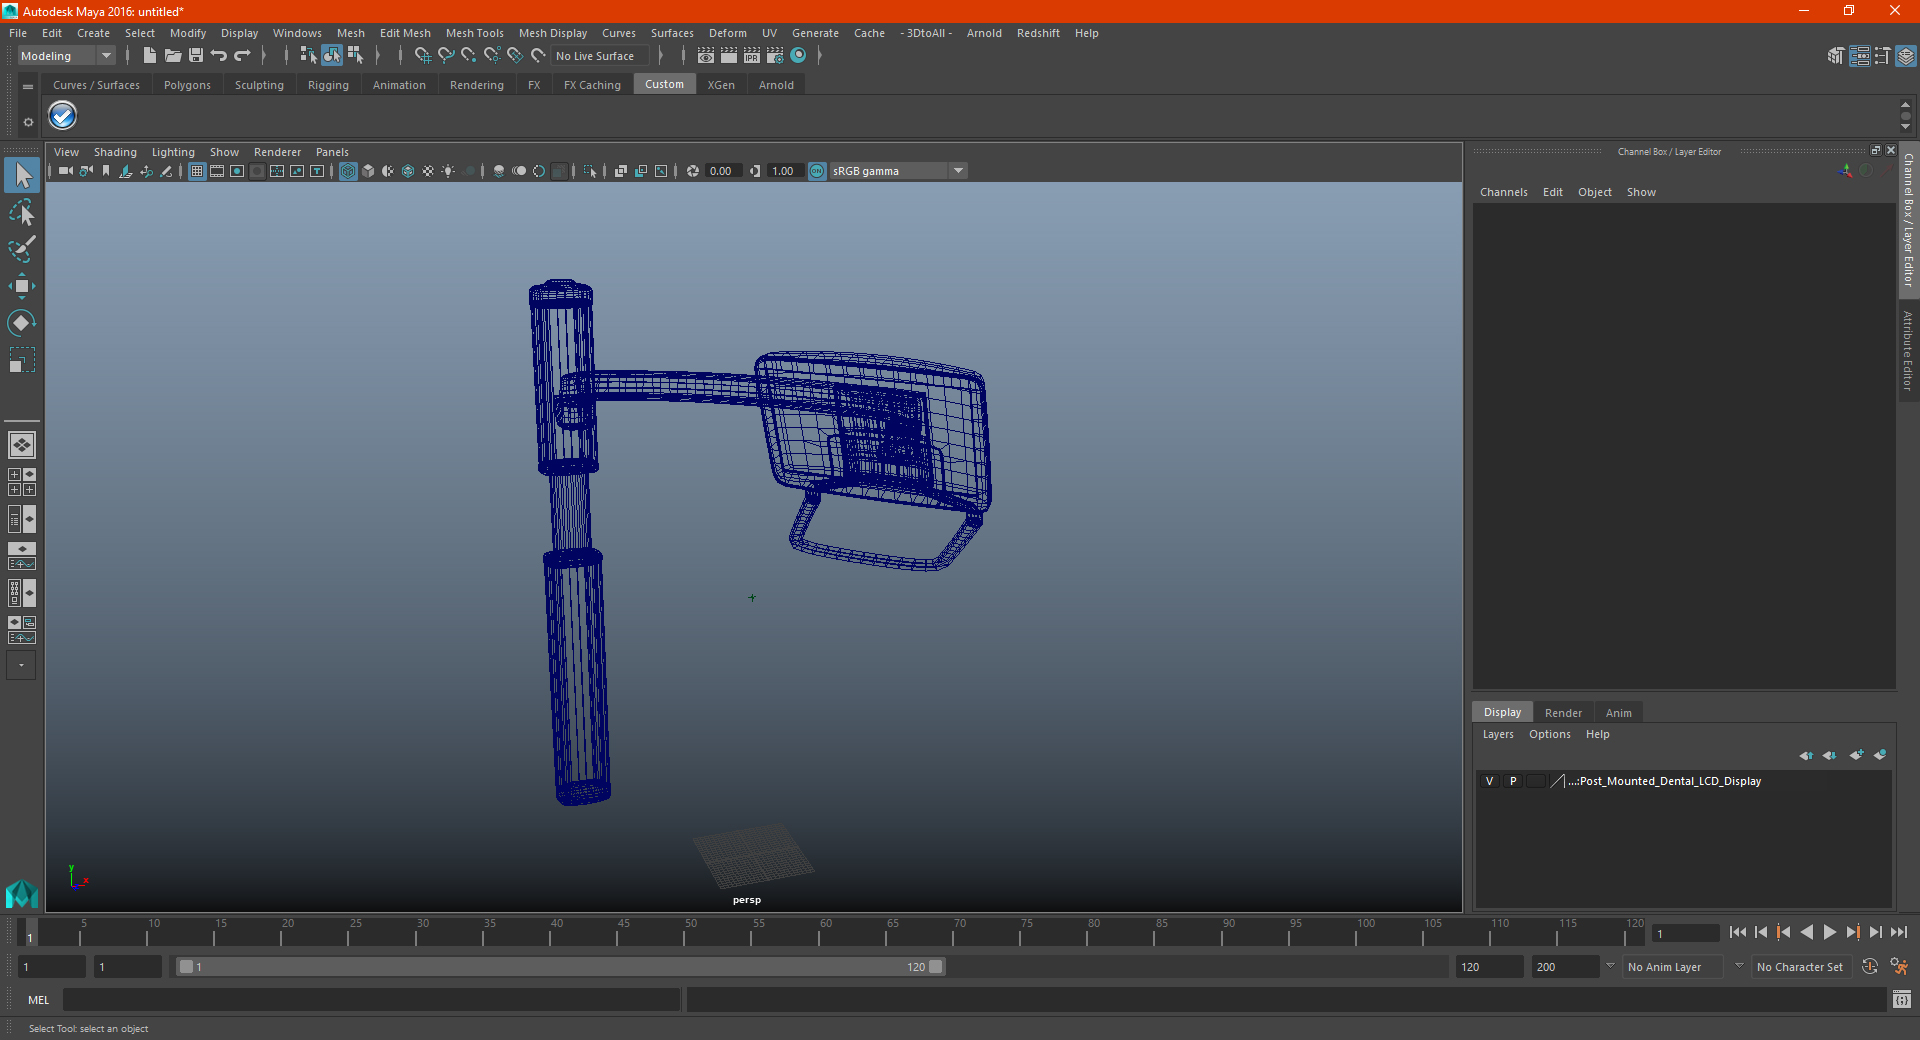
Task: Open the Layers menu in layer editor
Action: coord(1497,734)
